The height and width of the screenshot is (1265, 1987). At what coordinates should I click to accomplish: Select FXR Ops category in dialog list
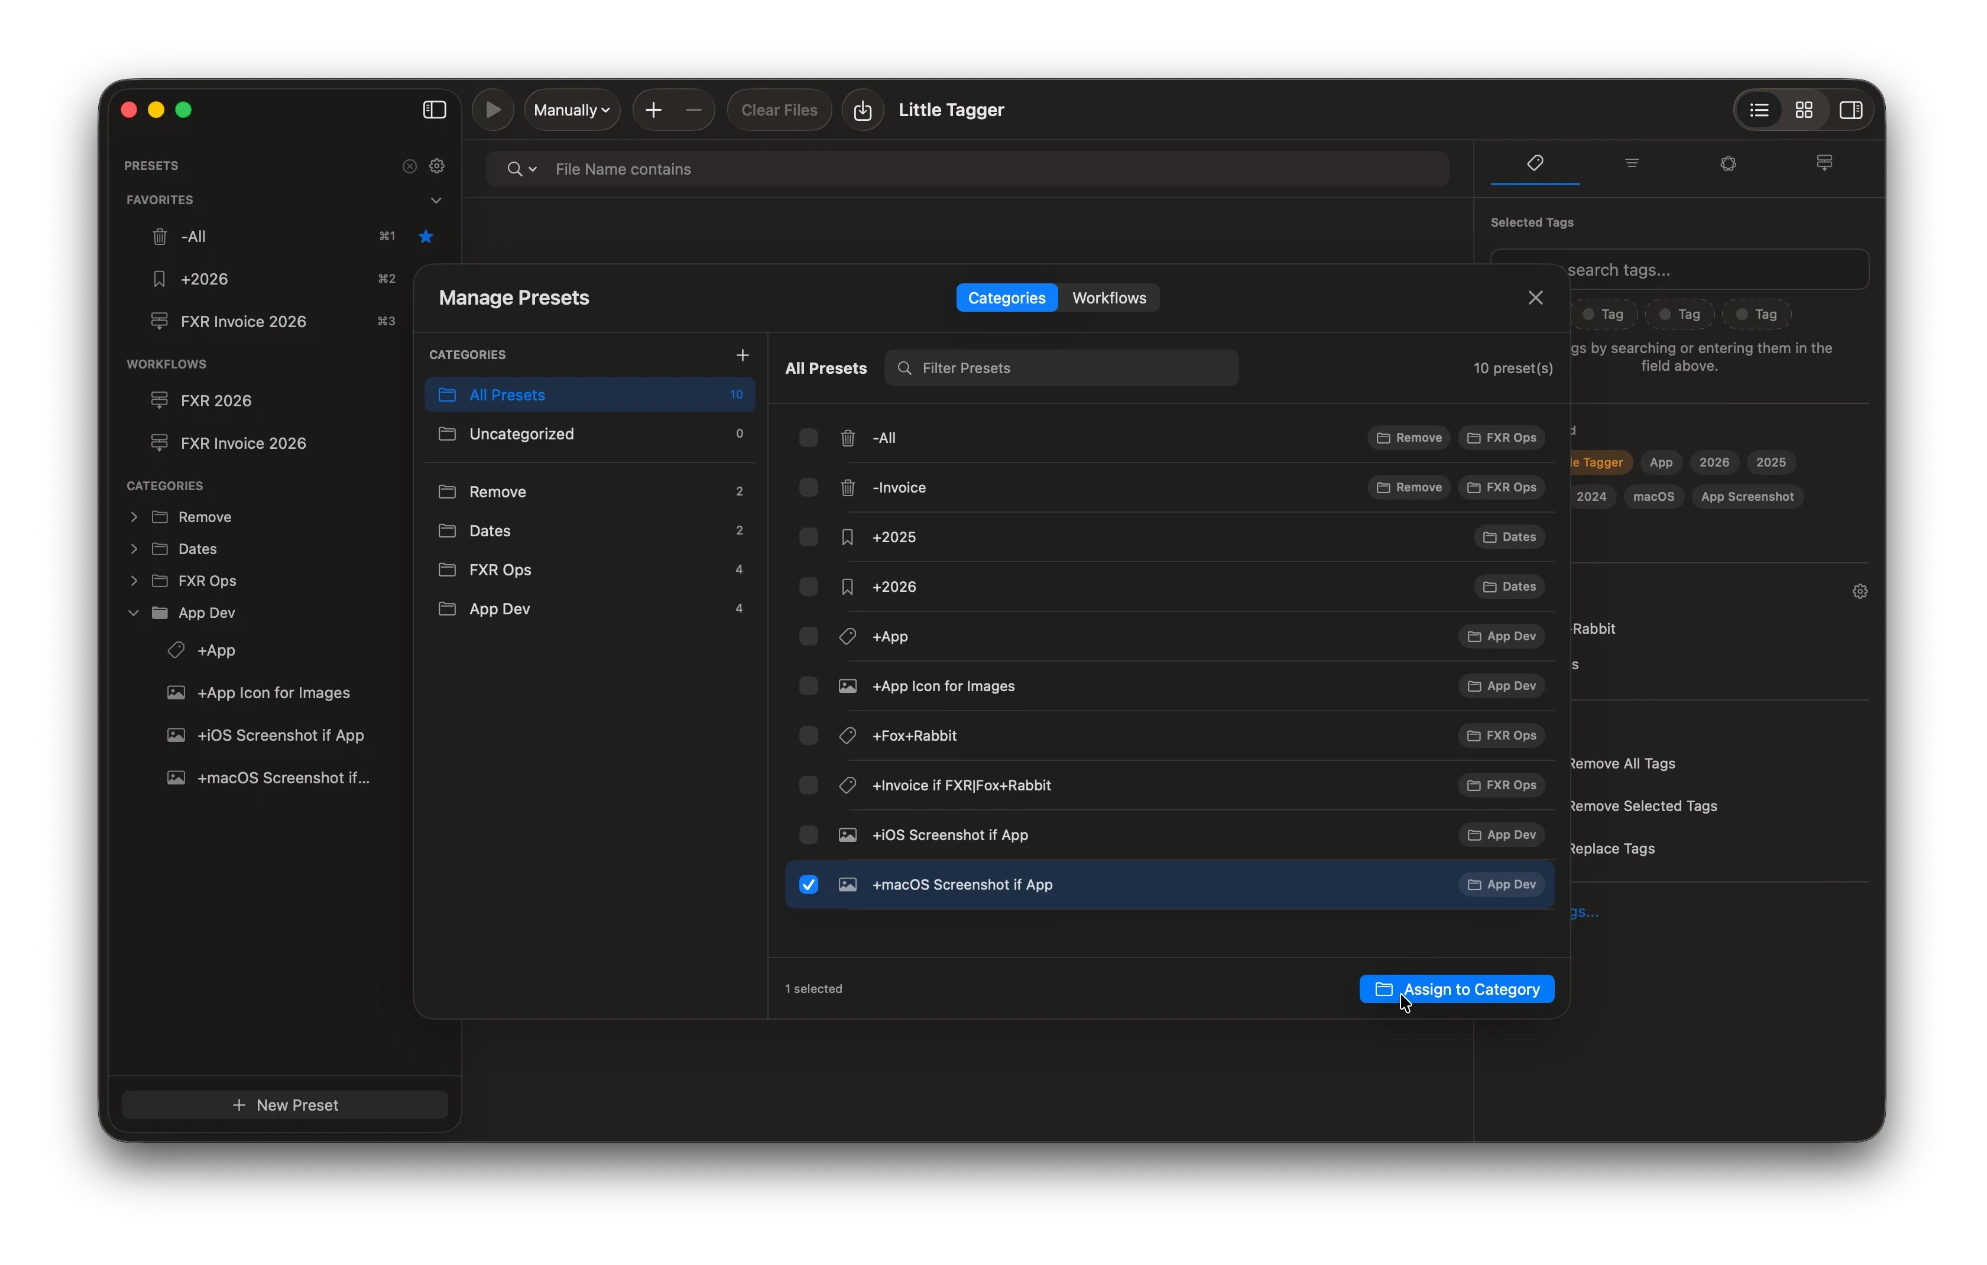coord(590,570)
